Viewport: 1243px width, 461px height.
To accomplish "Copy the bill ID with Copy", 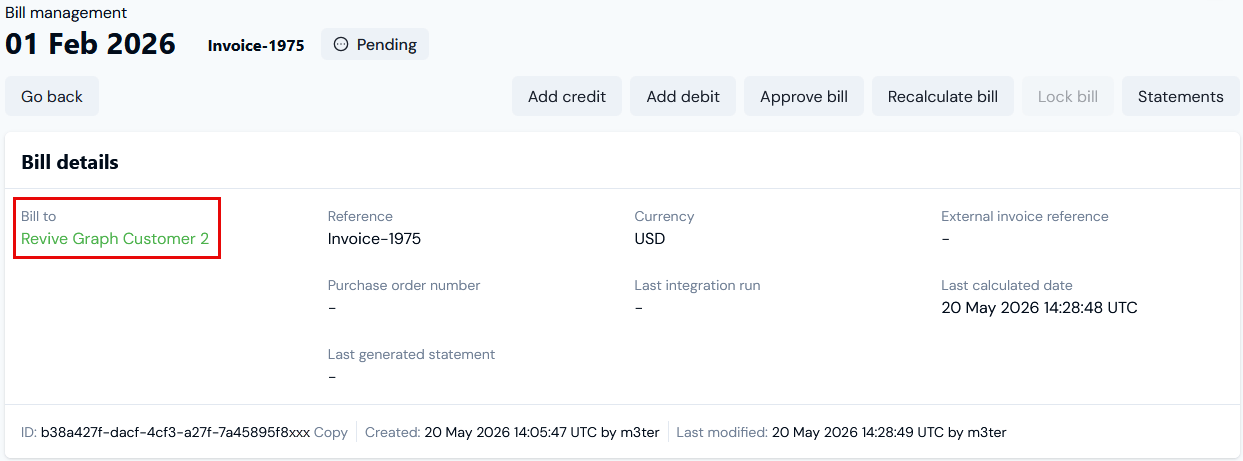I will pos(331,432).
